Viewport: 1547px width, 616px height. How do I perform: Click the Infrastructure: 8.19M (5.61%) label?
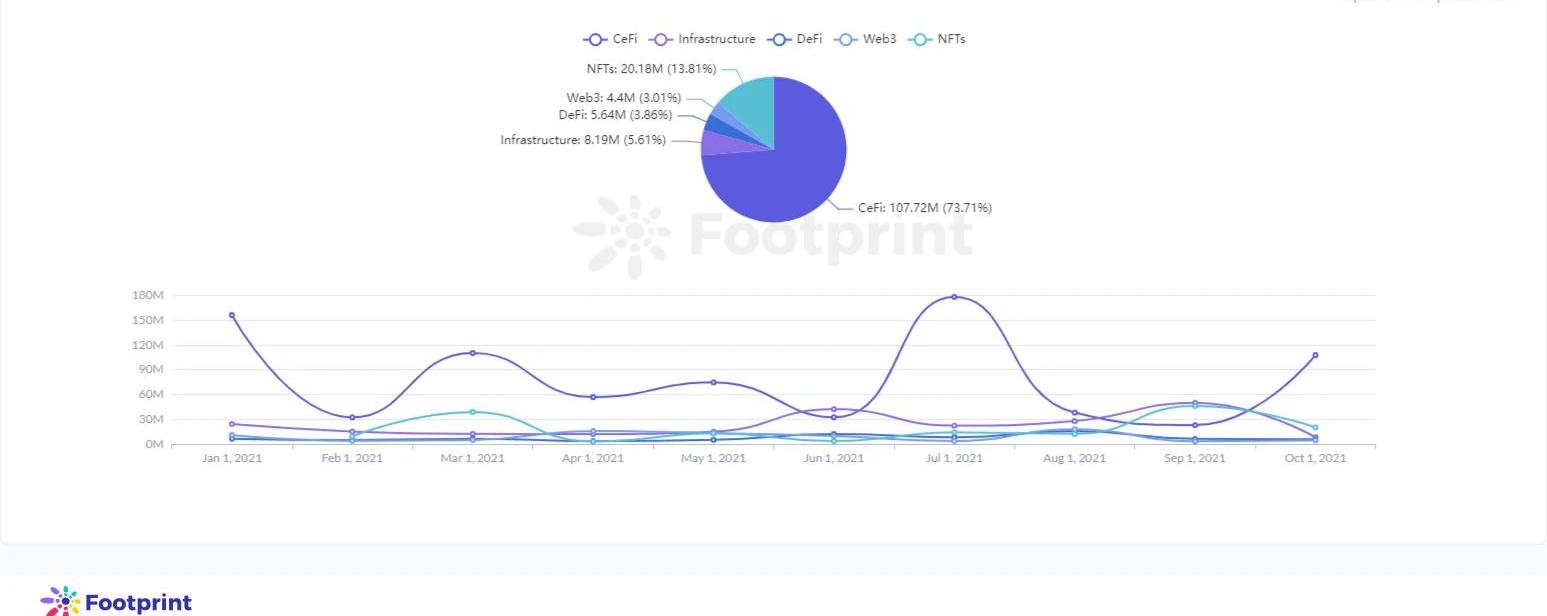tap(583, 140)
